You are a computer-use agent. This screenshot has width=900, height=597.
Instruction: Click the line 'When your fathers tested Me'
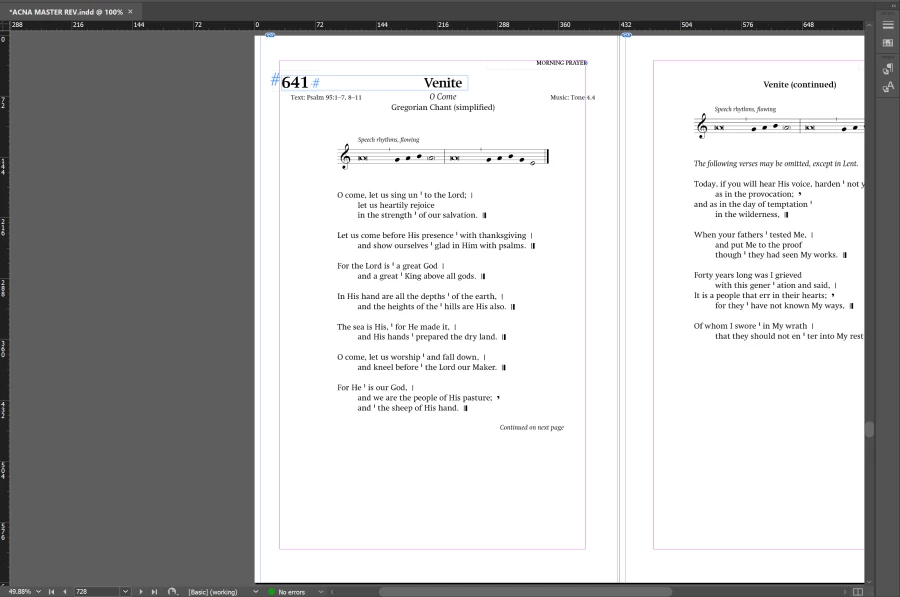click(x=753, y=235)
